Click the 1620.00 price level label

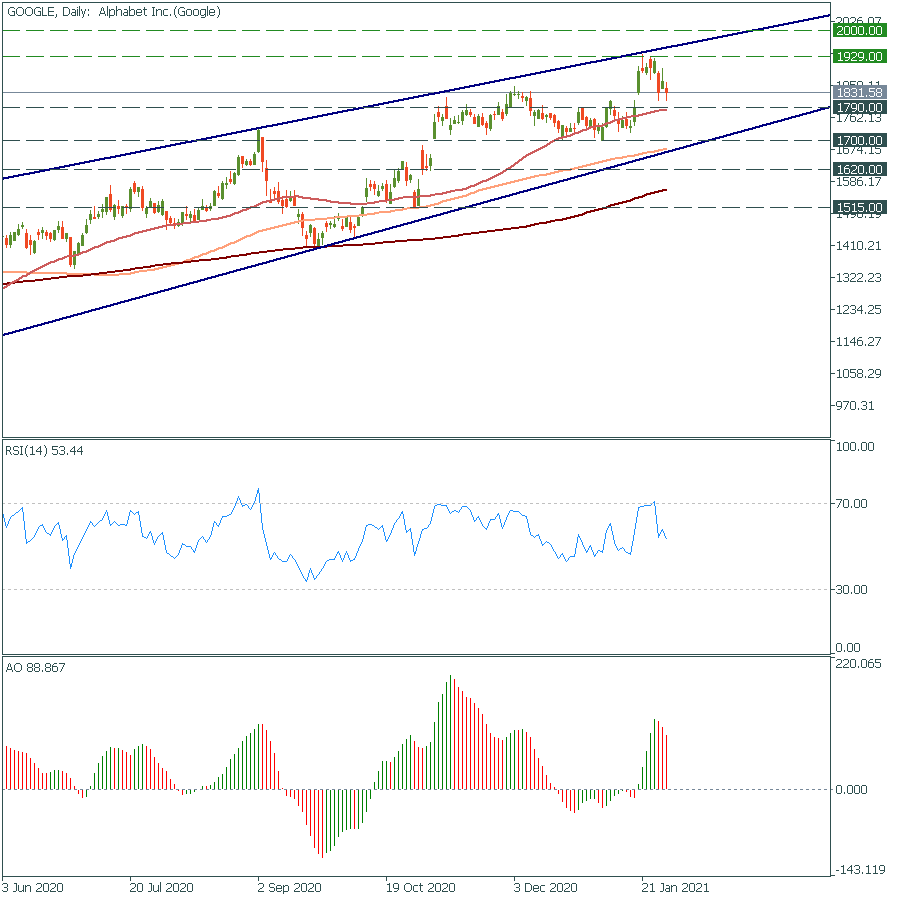(859, 170)
